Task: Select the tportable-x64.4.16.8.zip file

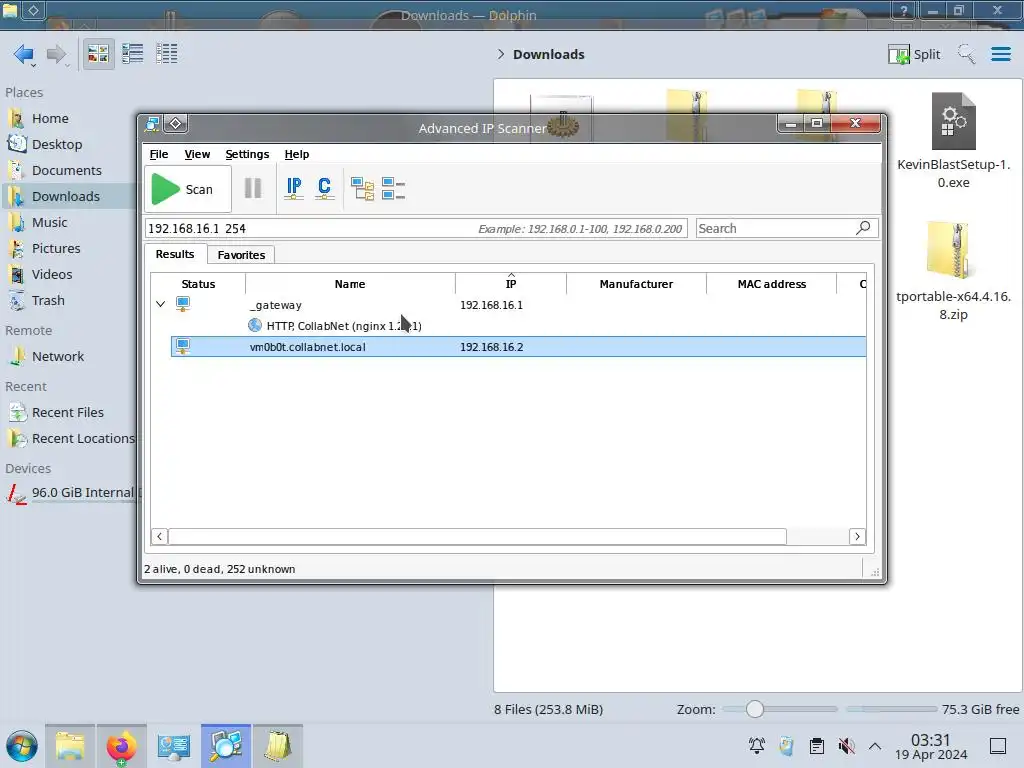Action: click(953, 271)
